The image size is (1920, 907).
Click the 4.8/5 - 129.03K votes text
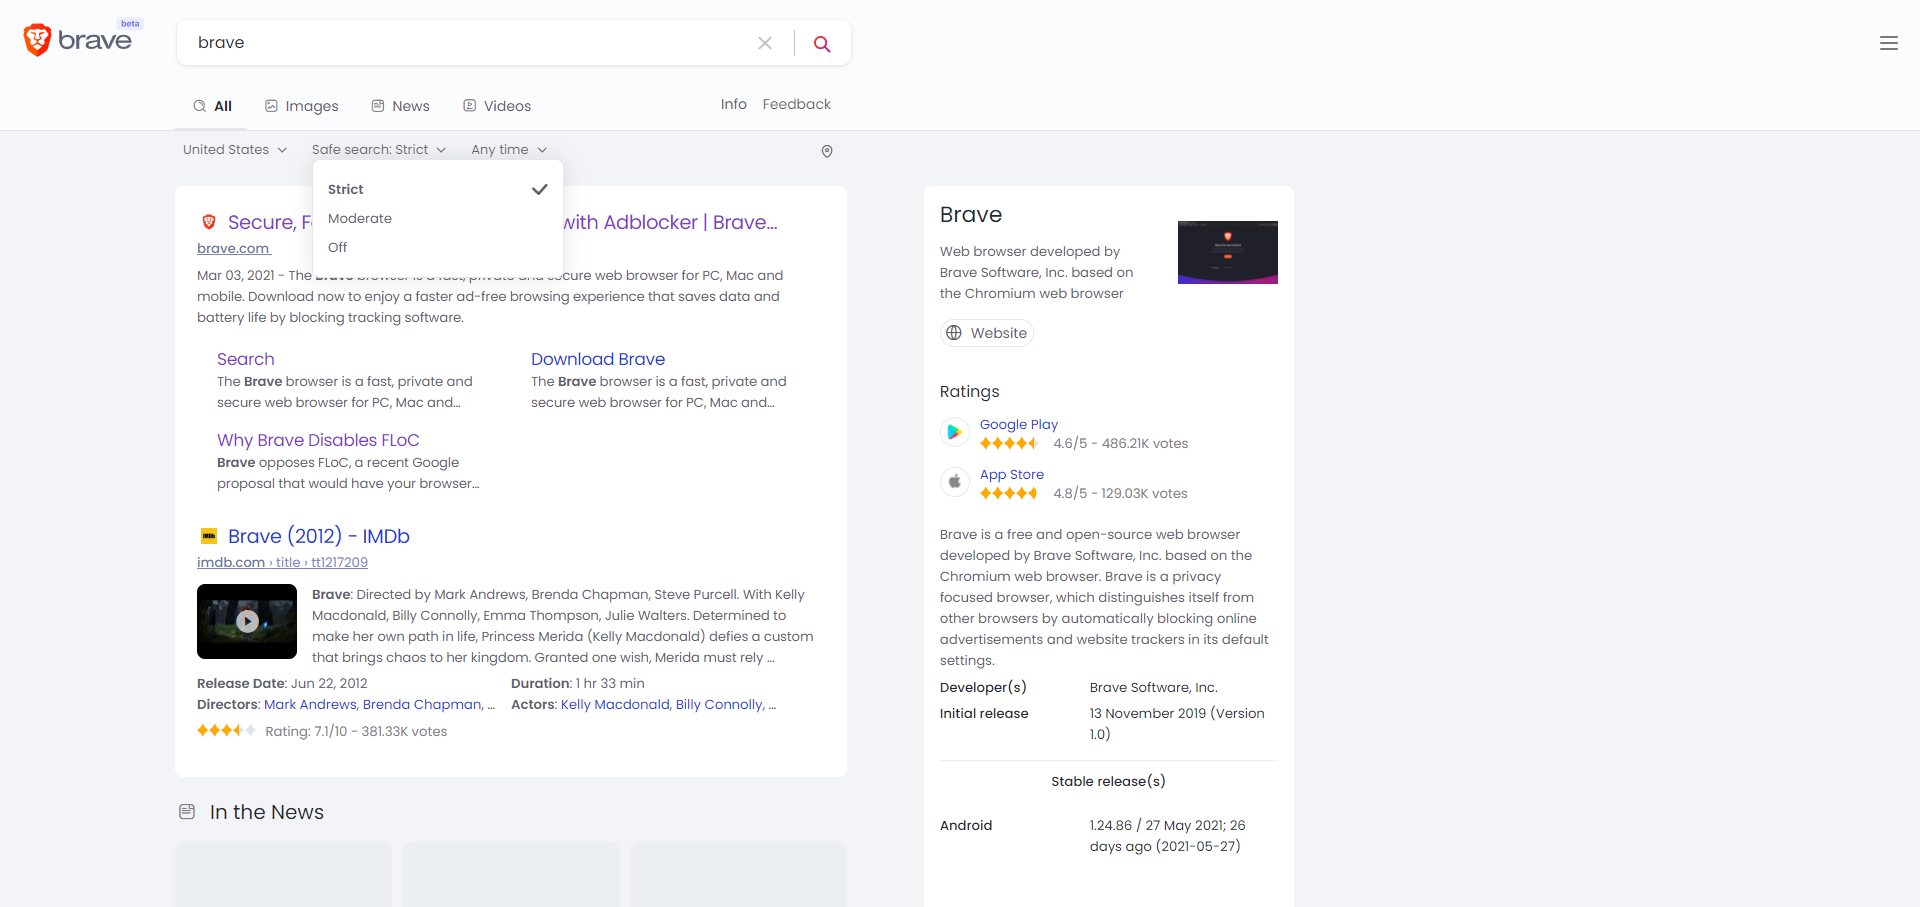tap(1121, 493)
